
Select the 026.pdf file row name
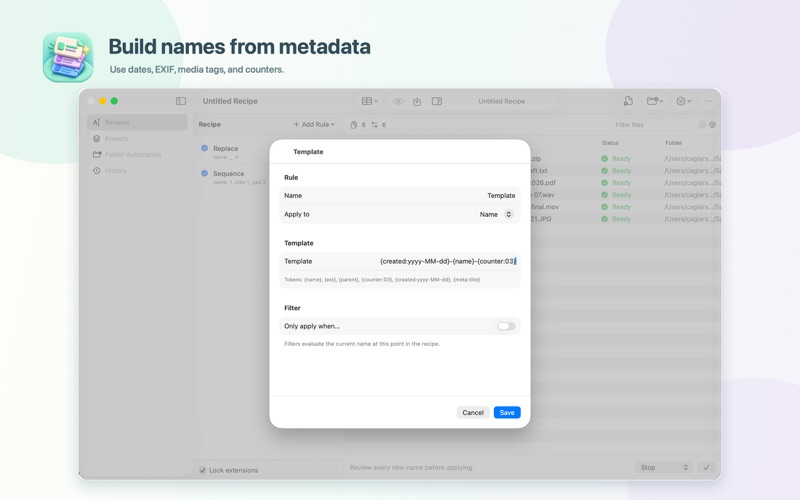(x=543, y=183)
